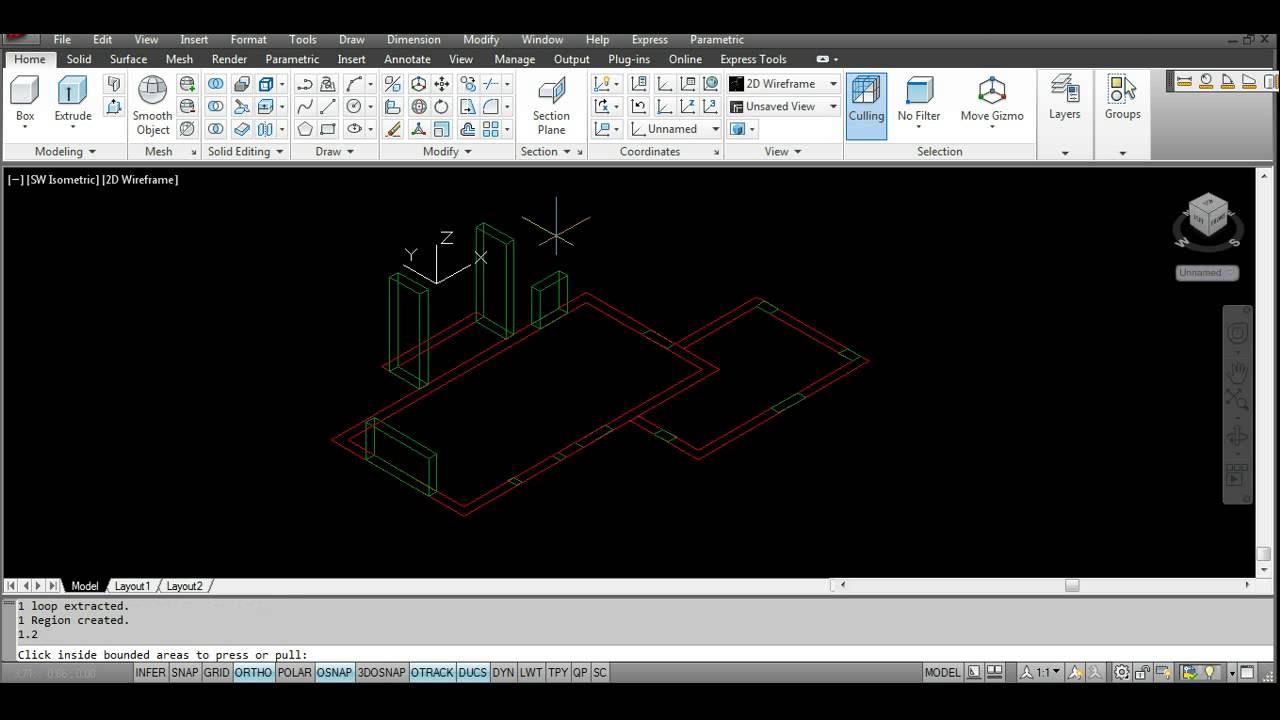
Task: Select the Polygon tool in Draw panel
Action: pos(305,129)
